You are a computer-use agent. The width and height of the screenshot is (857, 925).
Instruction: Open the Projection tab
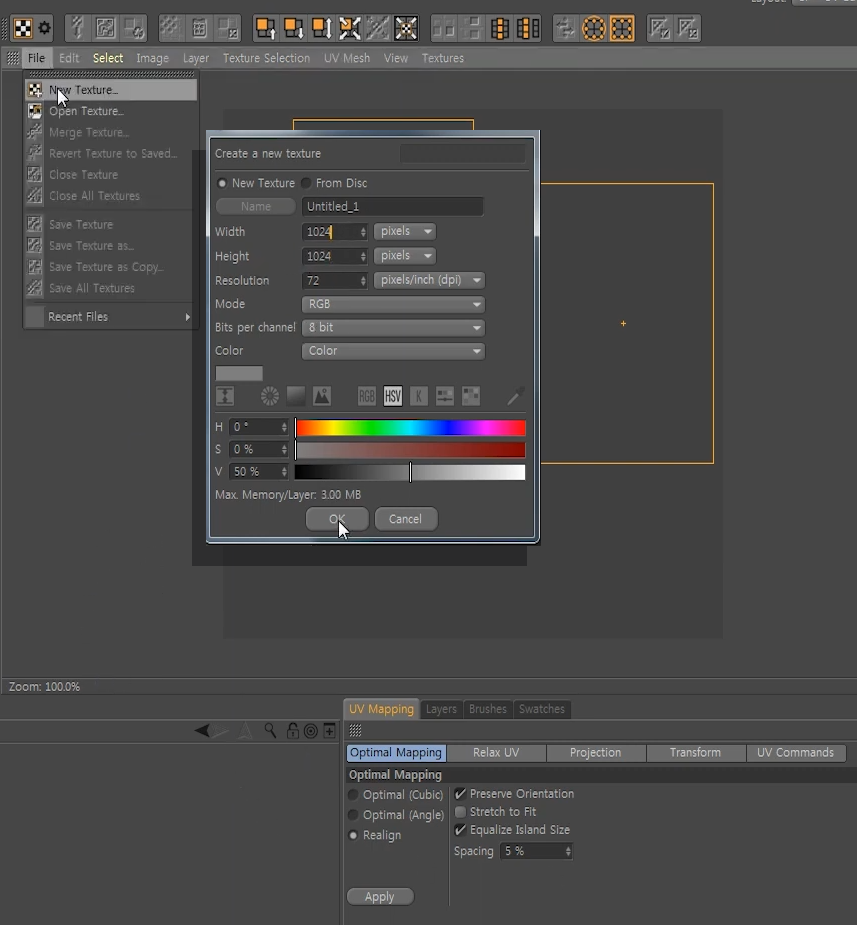pyautogui.click(x=596, y=753)
